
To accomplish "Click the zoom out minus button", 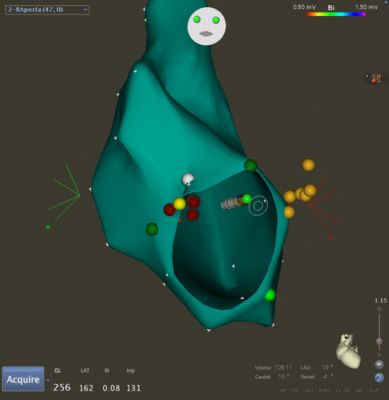I will click(x=379, y=355).
